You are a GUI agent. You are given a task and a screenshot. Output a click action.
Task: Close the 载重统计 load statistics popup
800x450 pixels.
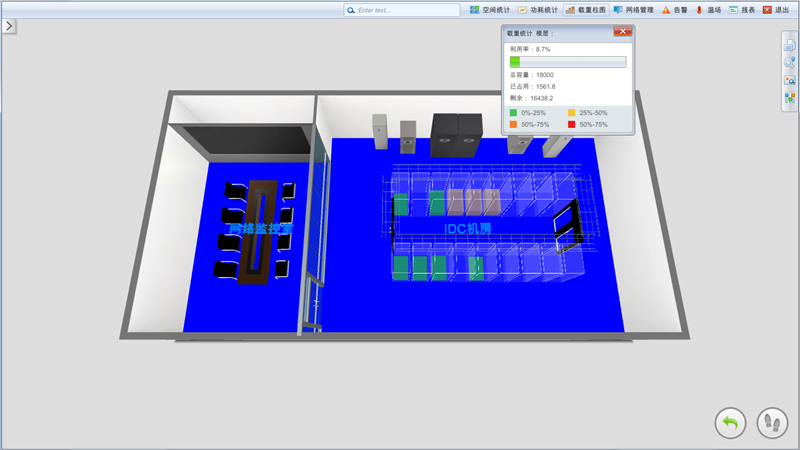[622, 32]
